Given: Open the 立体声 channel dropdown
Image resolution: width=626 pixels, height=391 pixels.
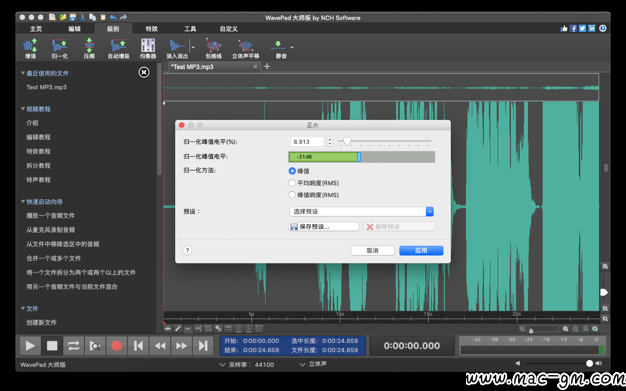Looking at the screenshot, I should (x=313, y=364).
